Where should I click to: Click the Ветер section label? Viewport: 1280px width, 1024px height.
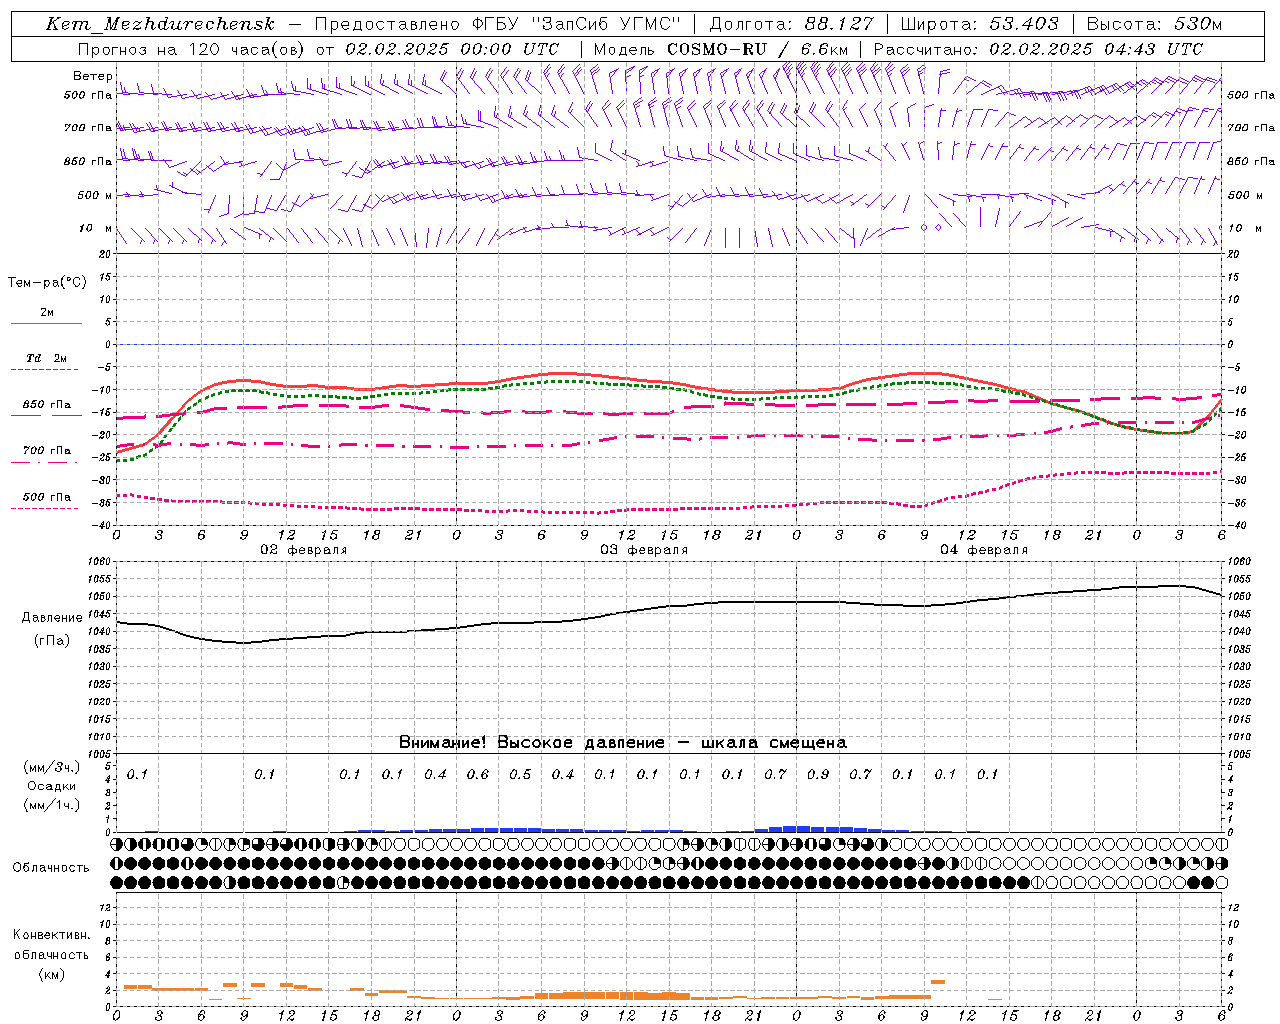92,76
